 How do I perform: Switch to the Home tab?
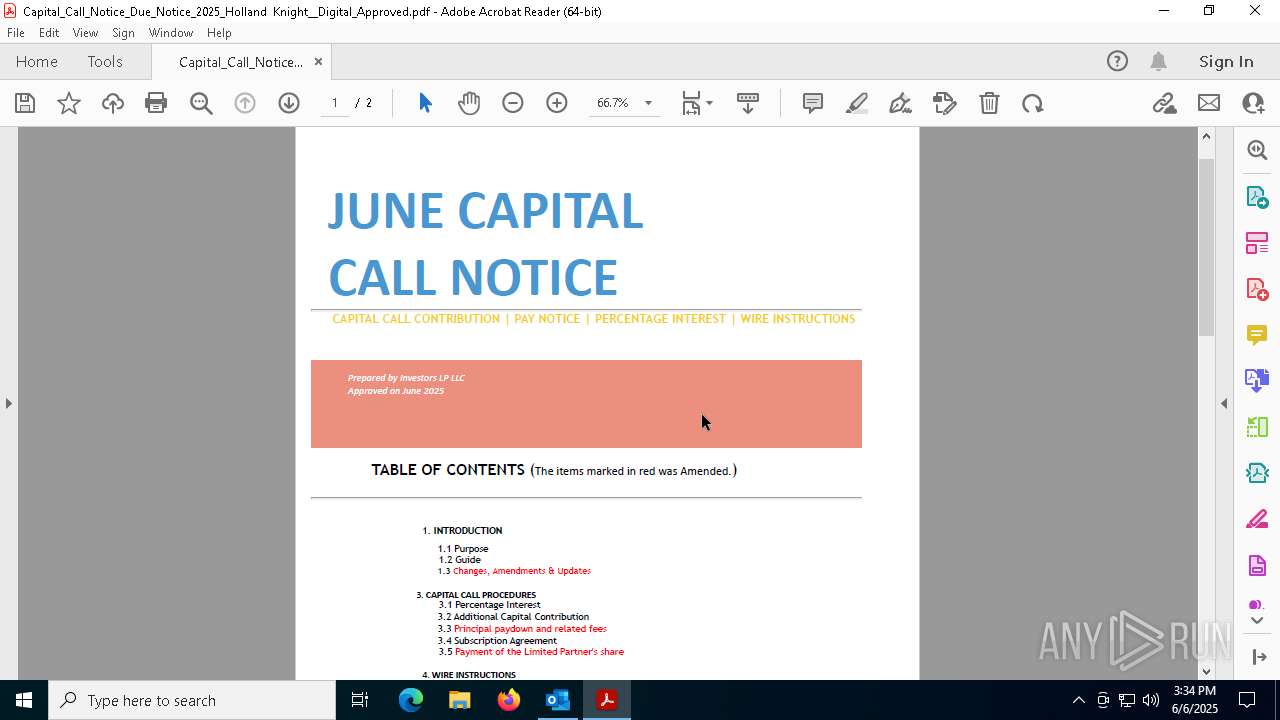coord(37,62)
